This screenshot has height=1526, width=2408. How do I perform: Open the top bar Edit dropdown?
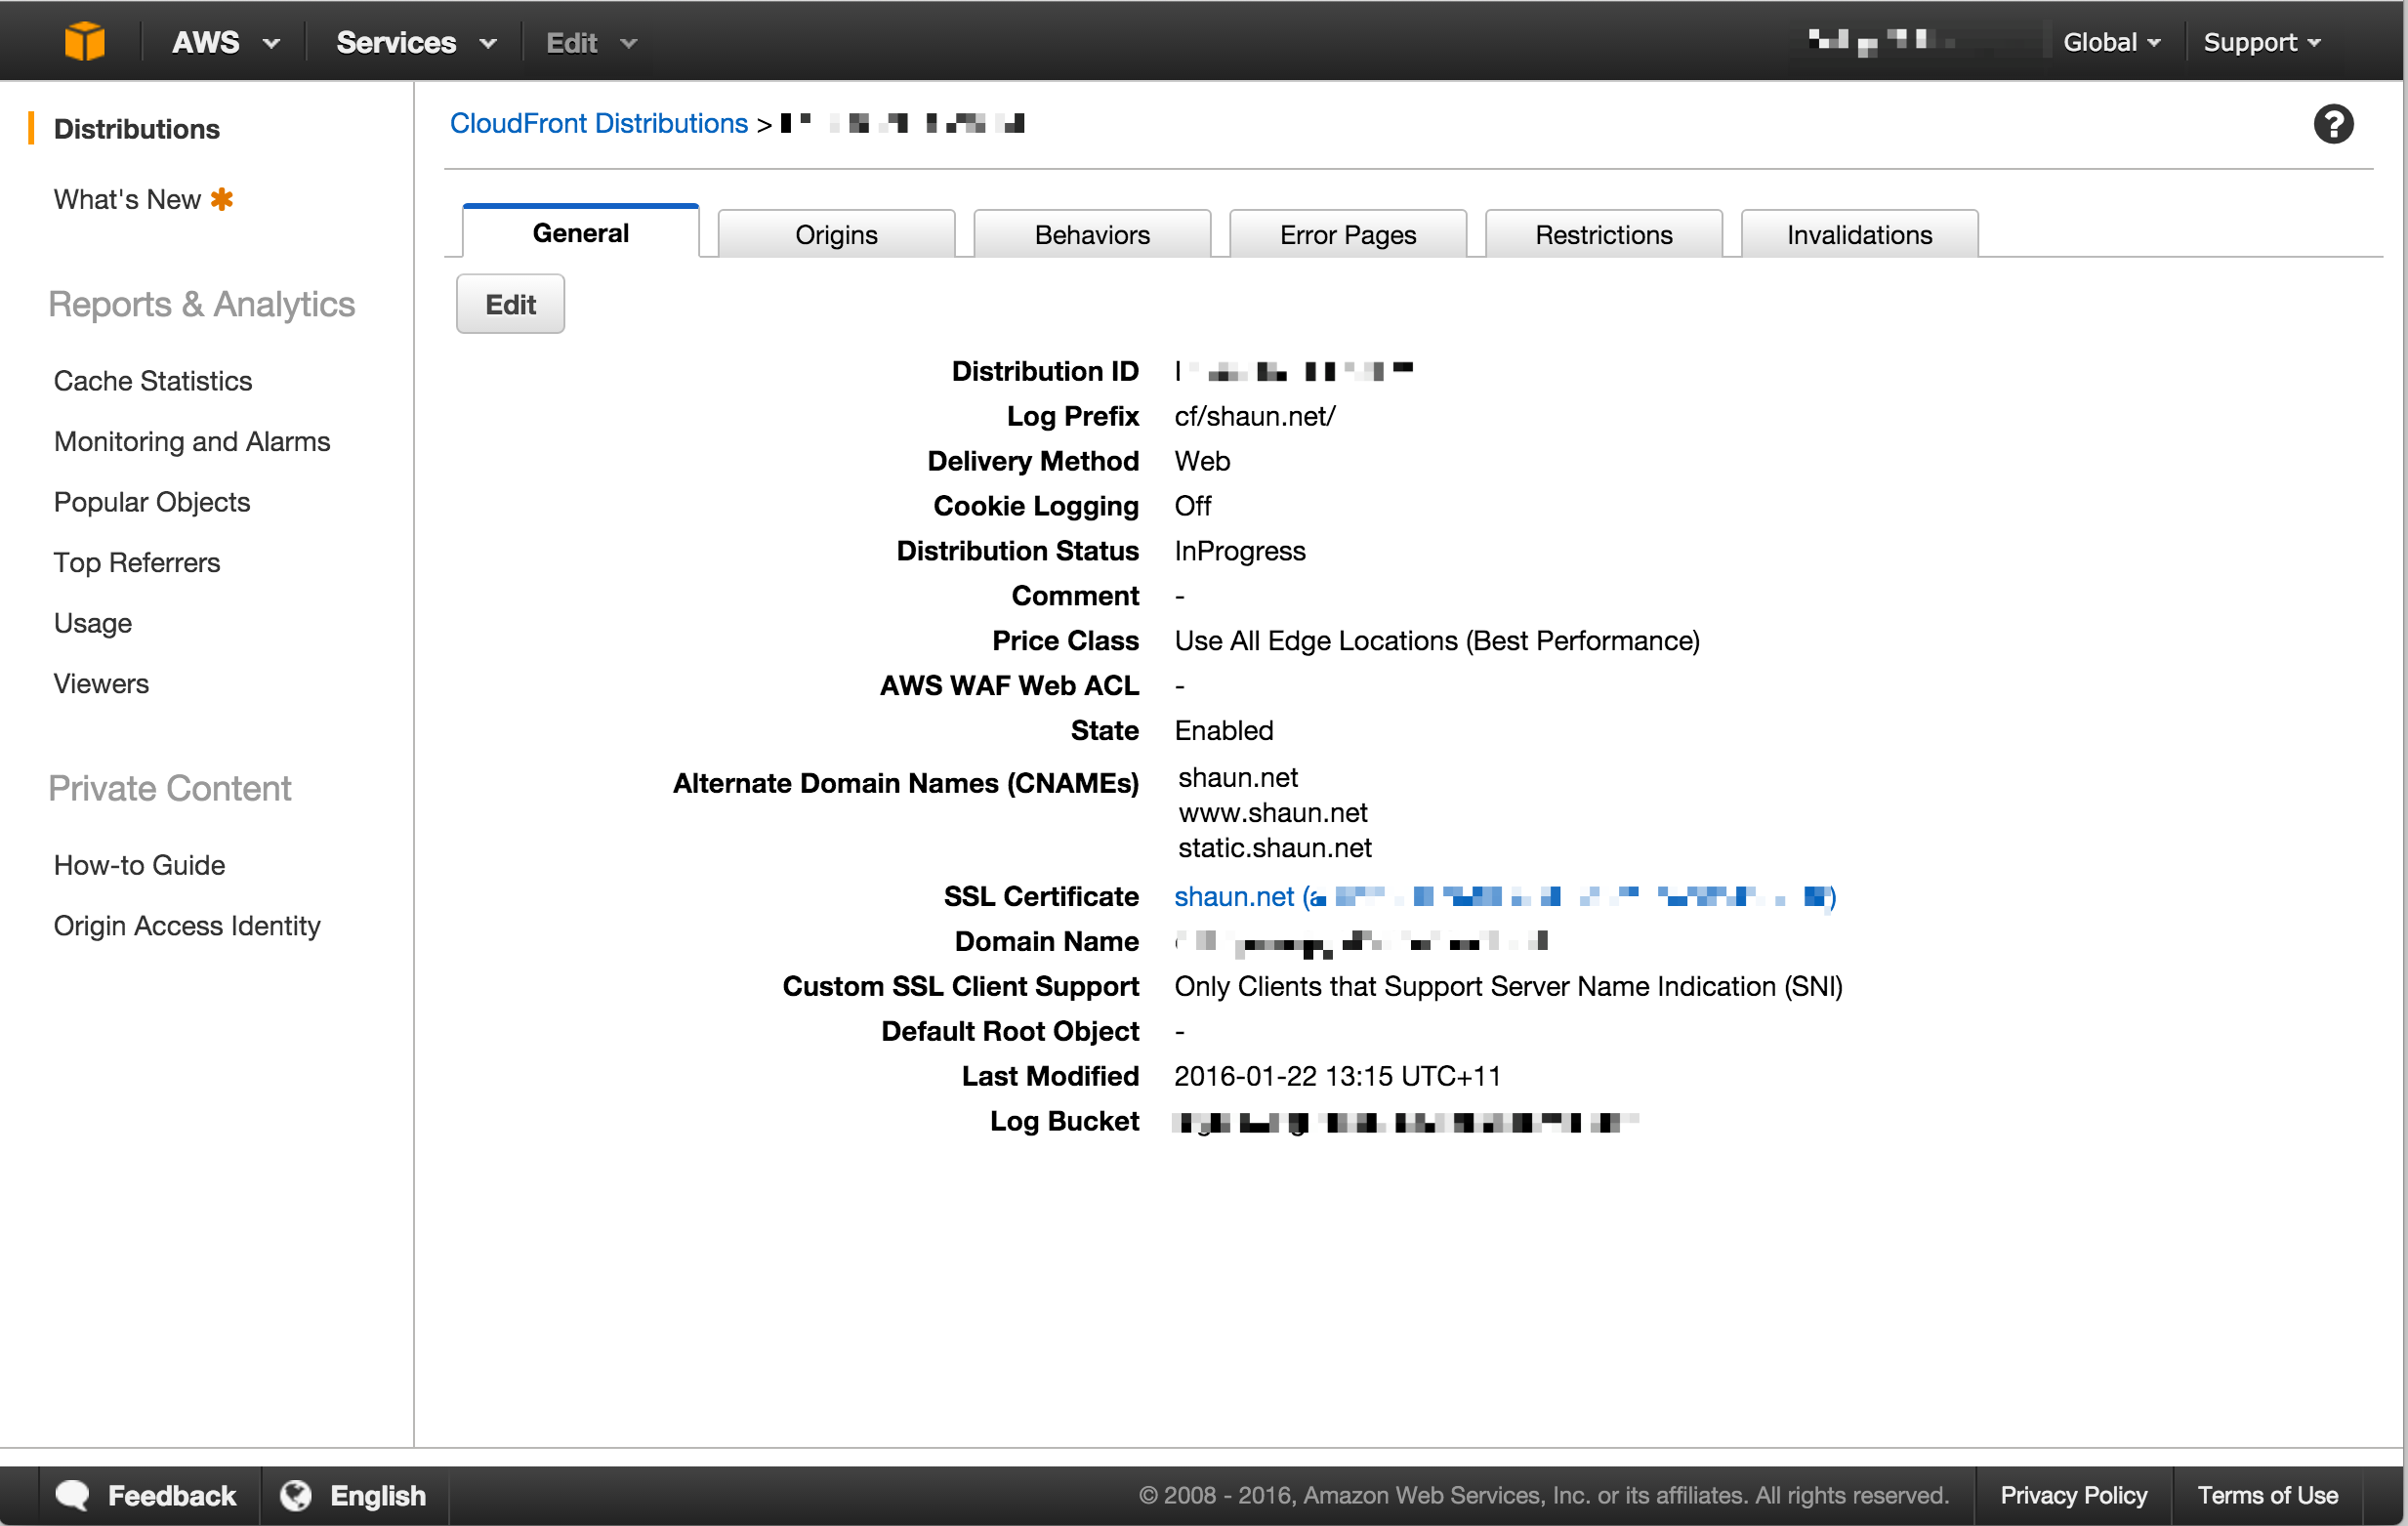(x=590, y=42)
